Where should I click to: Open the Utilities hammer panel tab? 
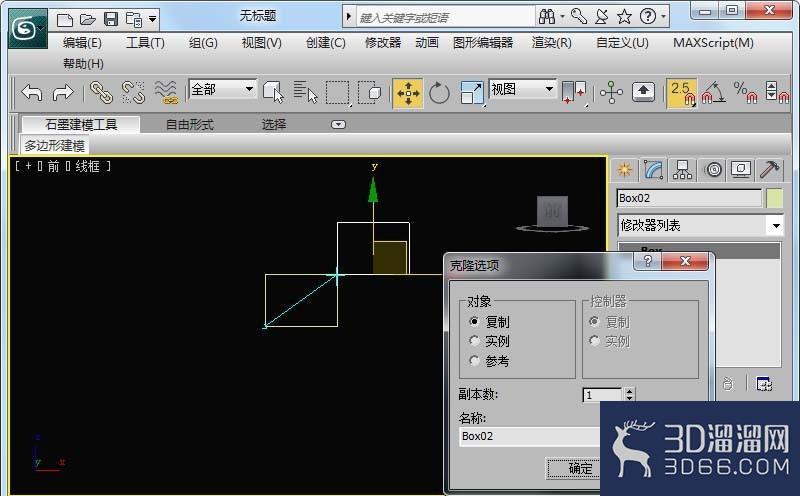pyautogui.click(x=769, y=169)
